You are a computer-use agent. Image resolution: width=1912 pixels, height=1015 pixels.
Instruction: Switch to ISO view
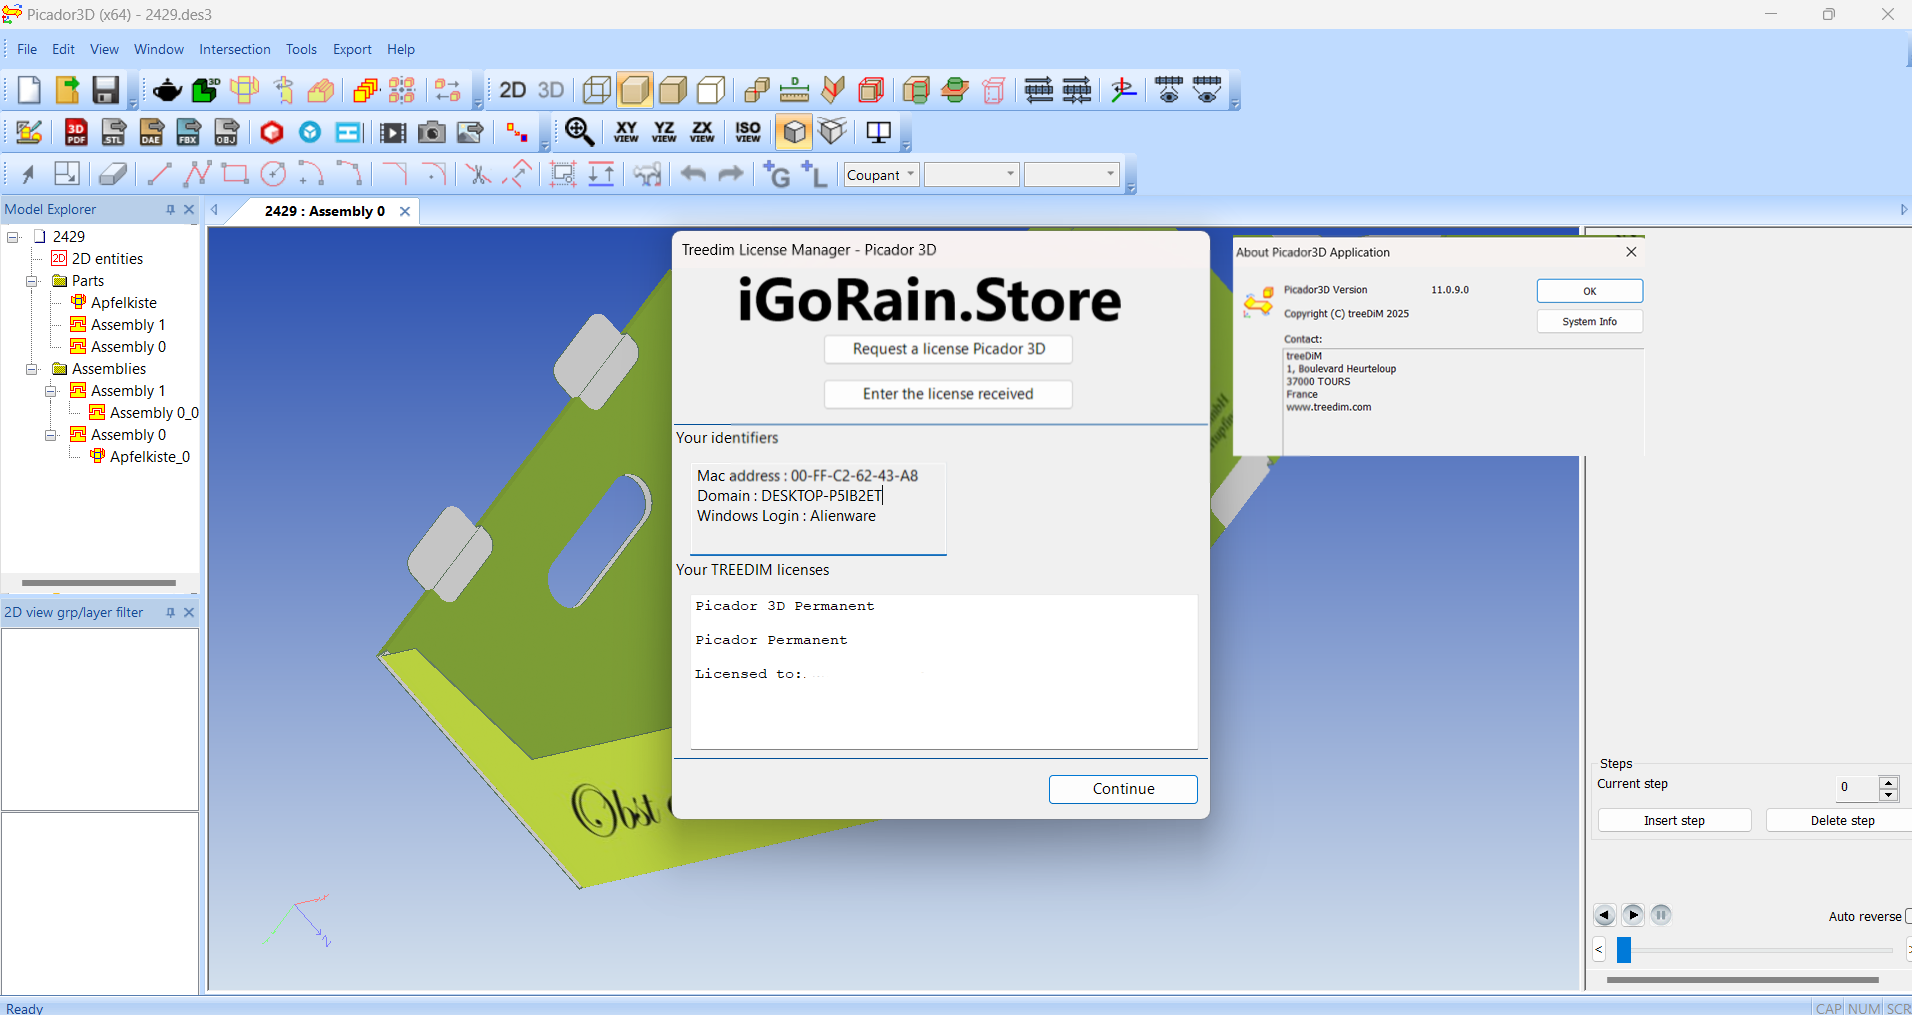748,132
